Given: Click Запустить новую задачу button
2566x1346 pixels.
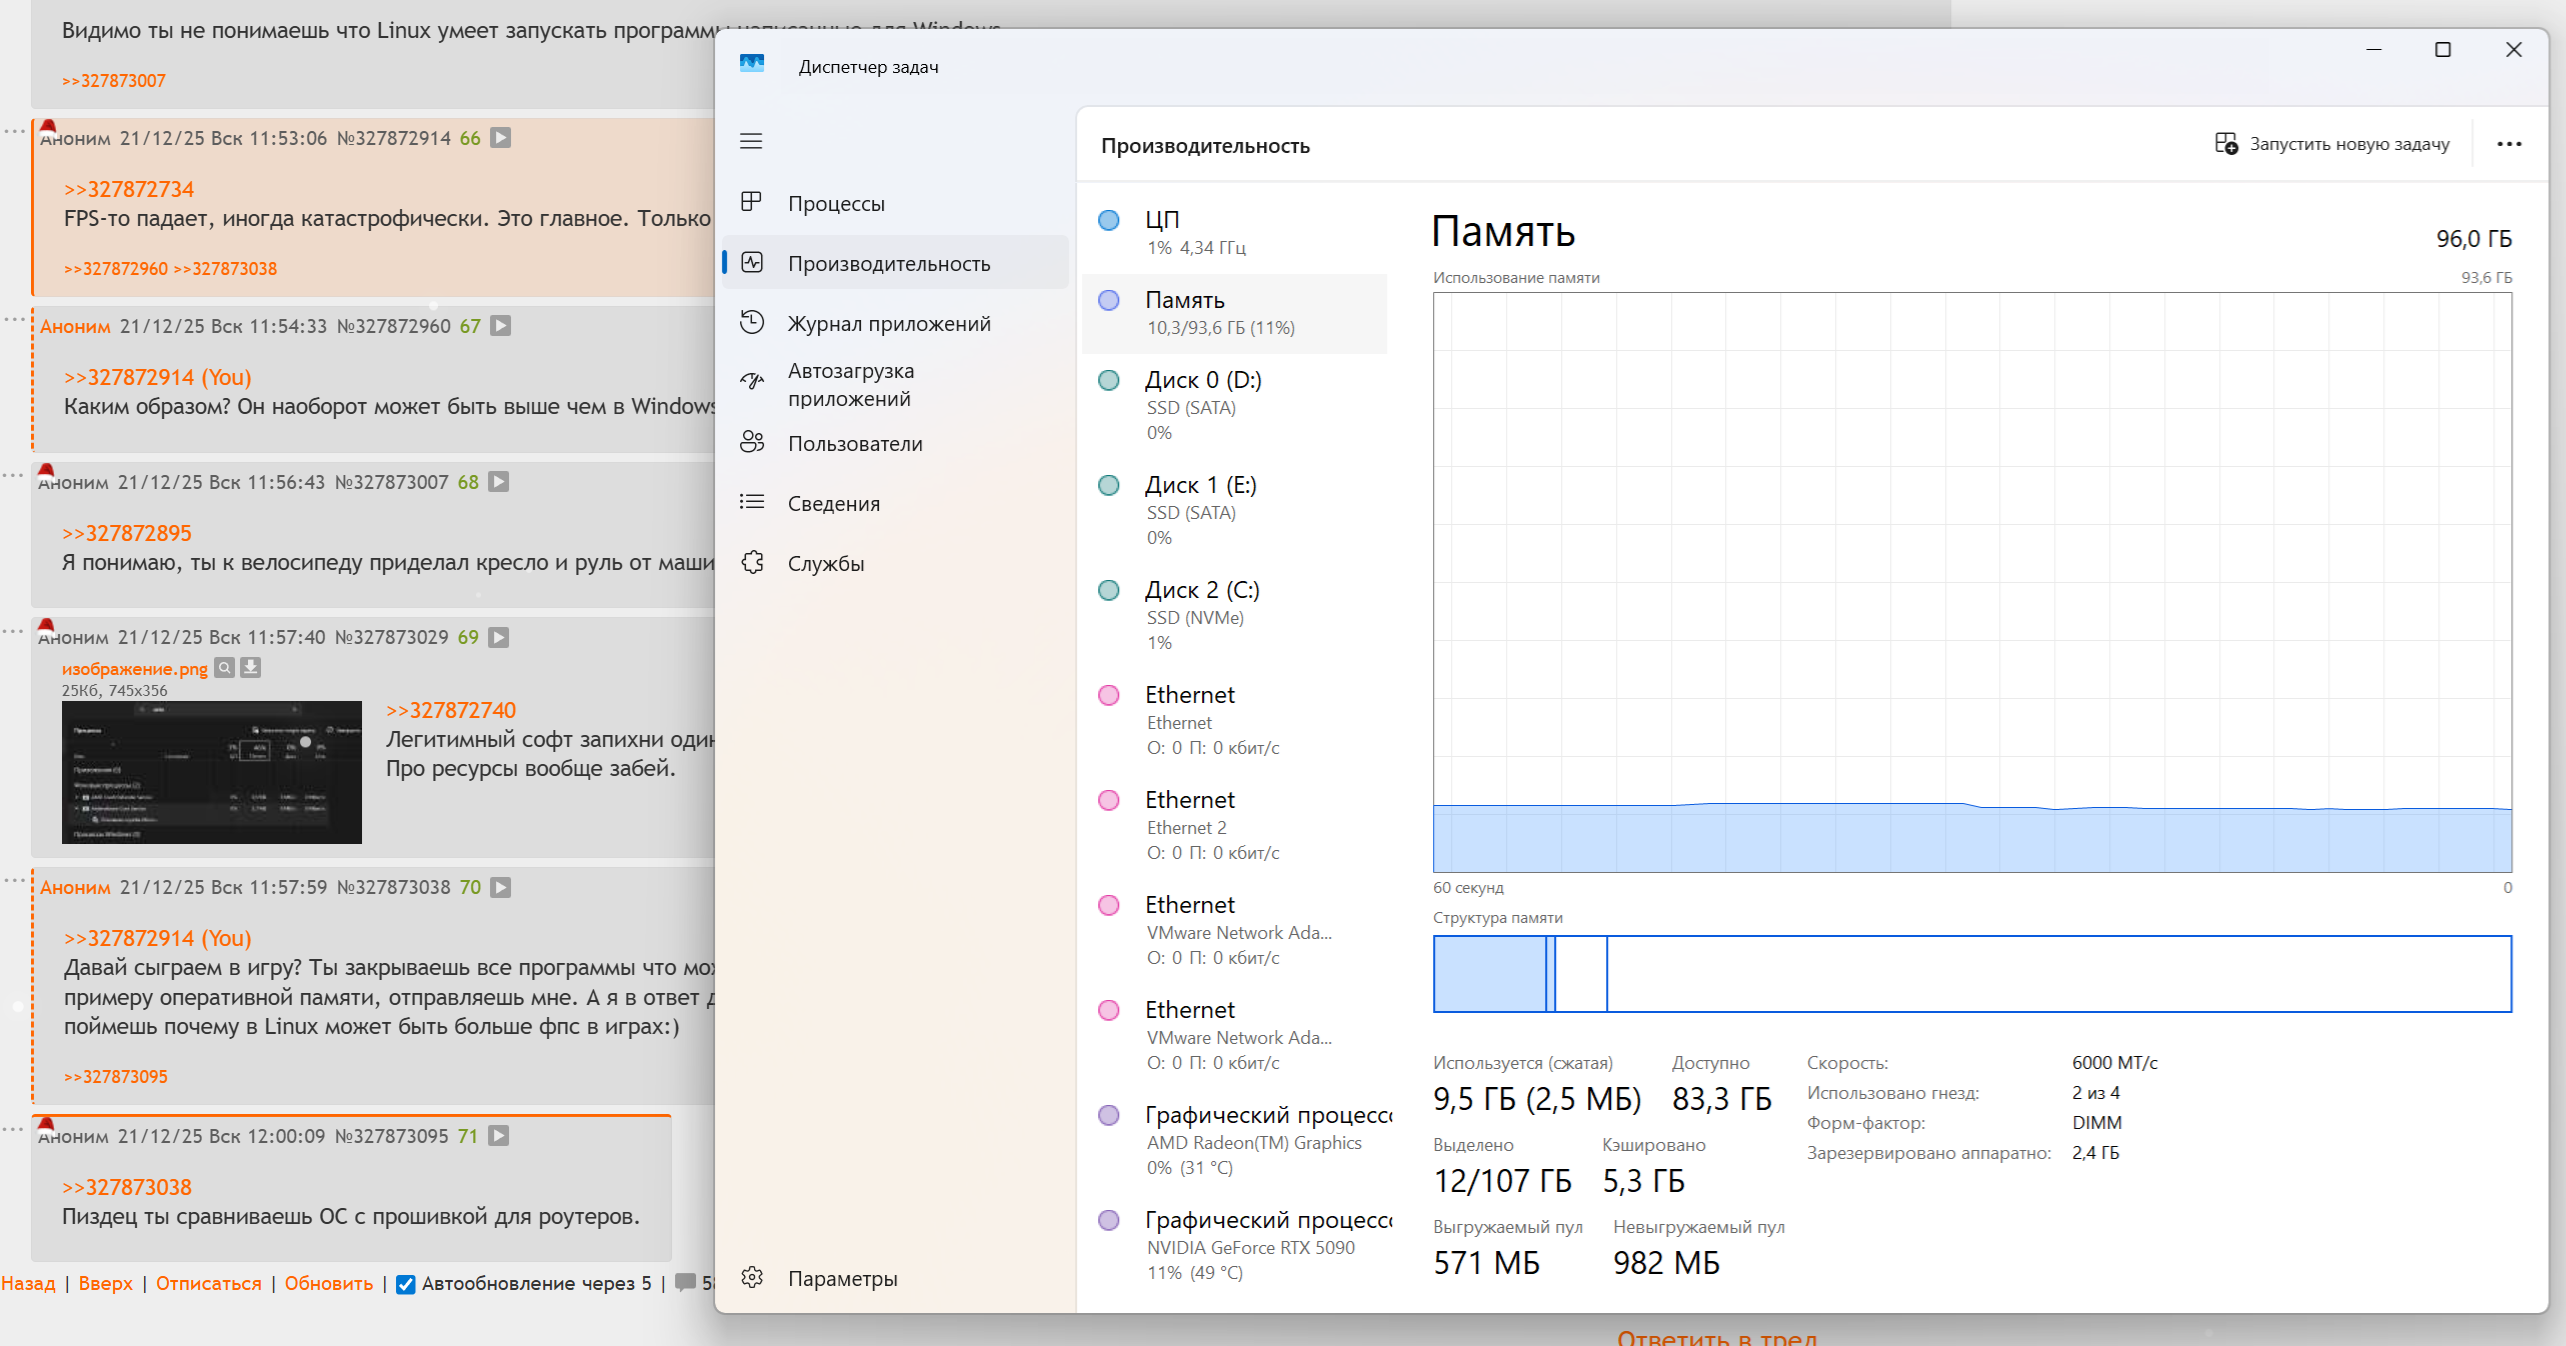Looking at the screenshot, I should (x=2332, y=144).
